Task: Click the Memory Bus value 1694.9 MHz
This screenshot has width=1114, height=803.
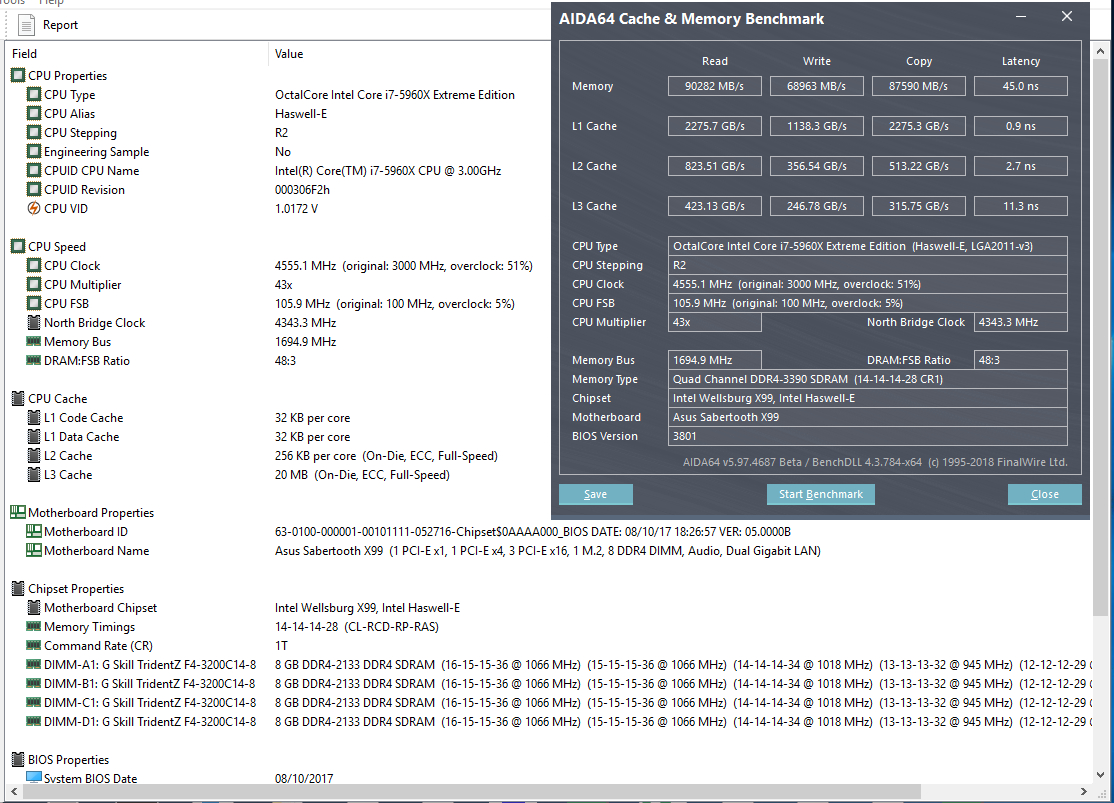Action: [x=305, y=342]
